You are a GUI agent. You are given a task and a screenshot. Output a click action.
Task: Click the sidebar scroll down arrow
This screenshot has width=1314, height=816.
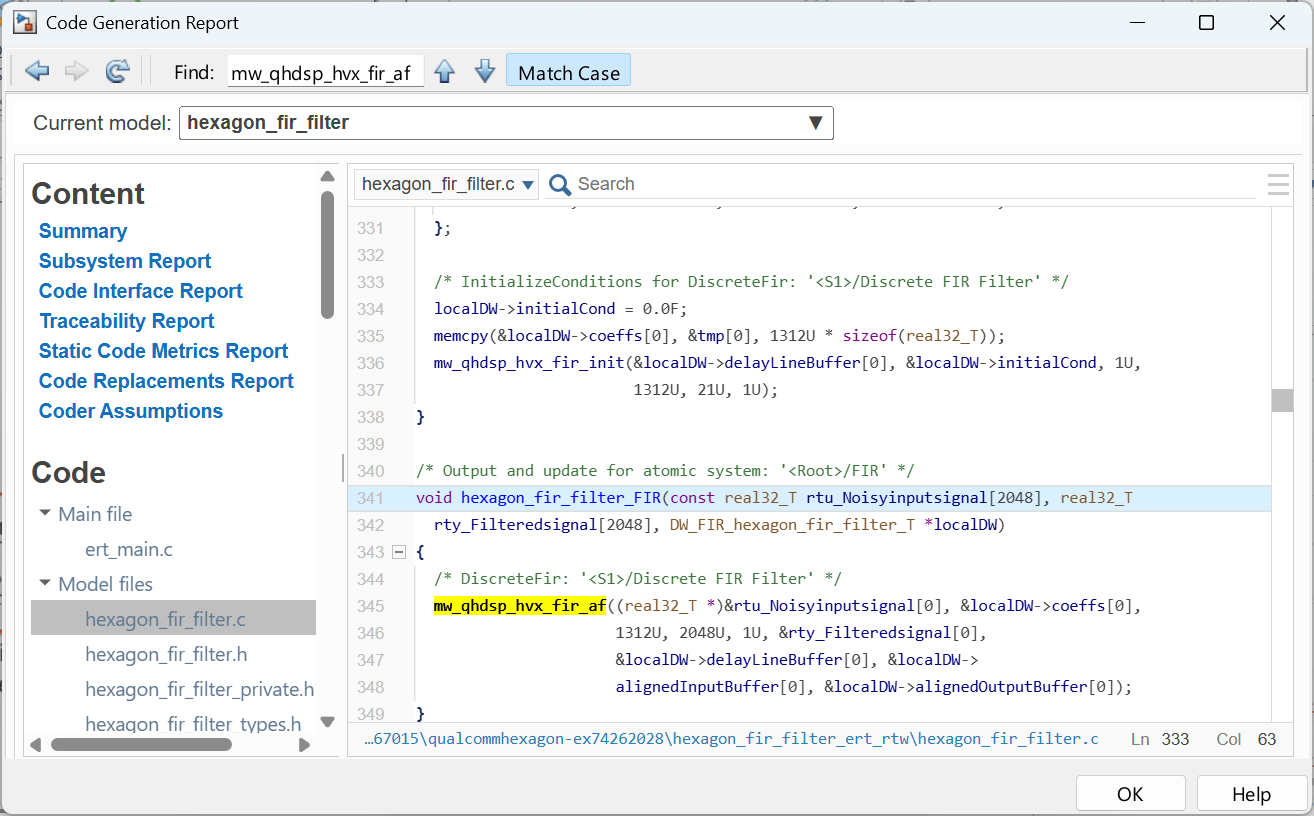pos(327,721)
